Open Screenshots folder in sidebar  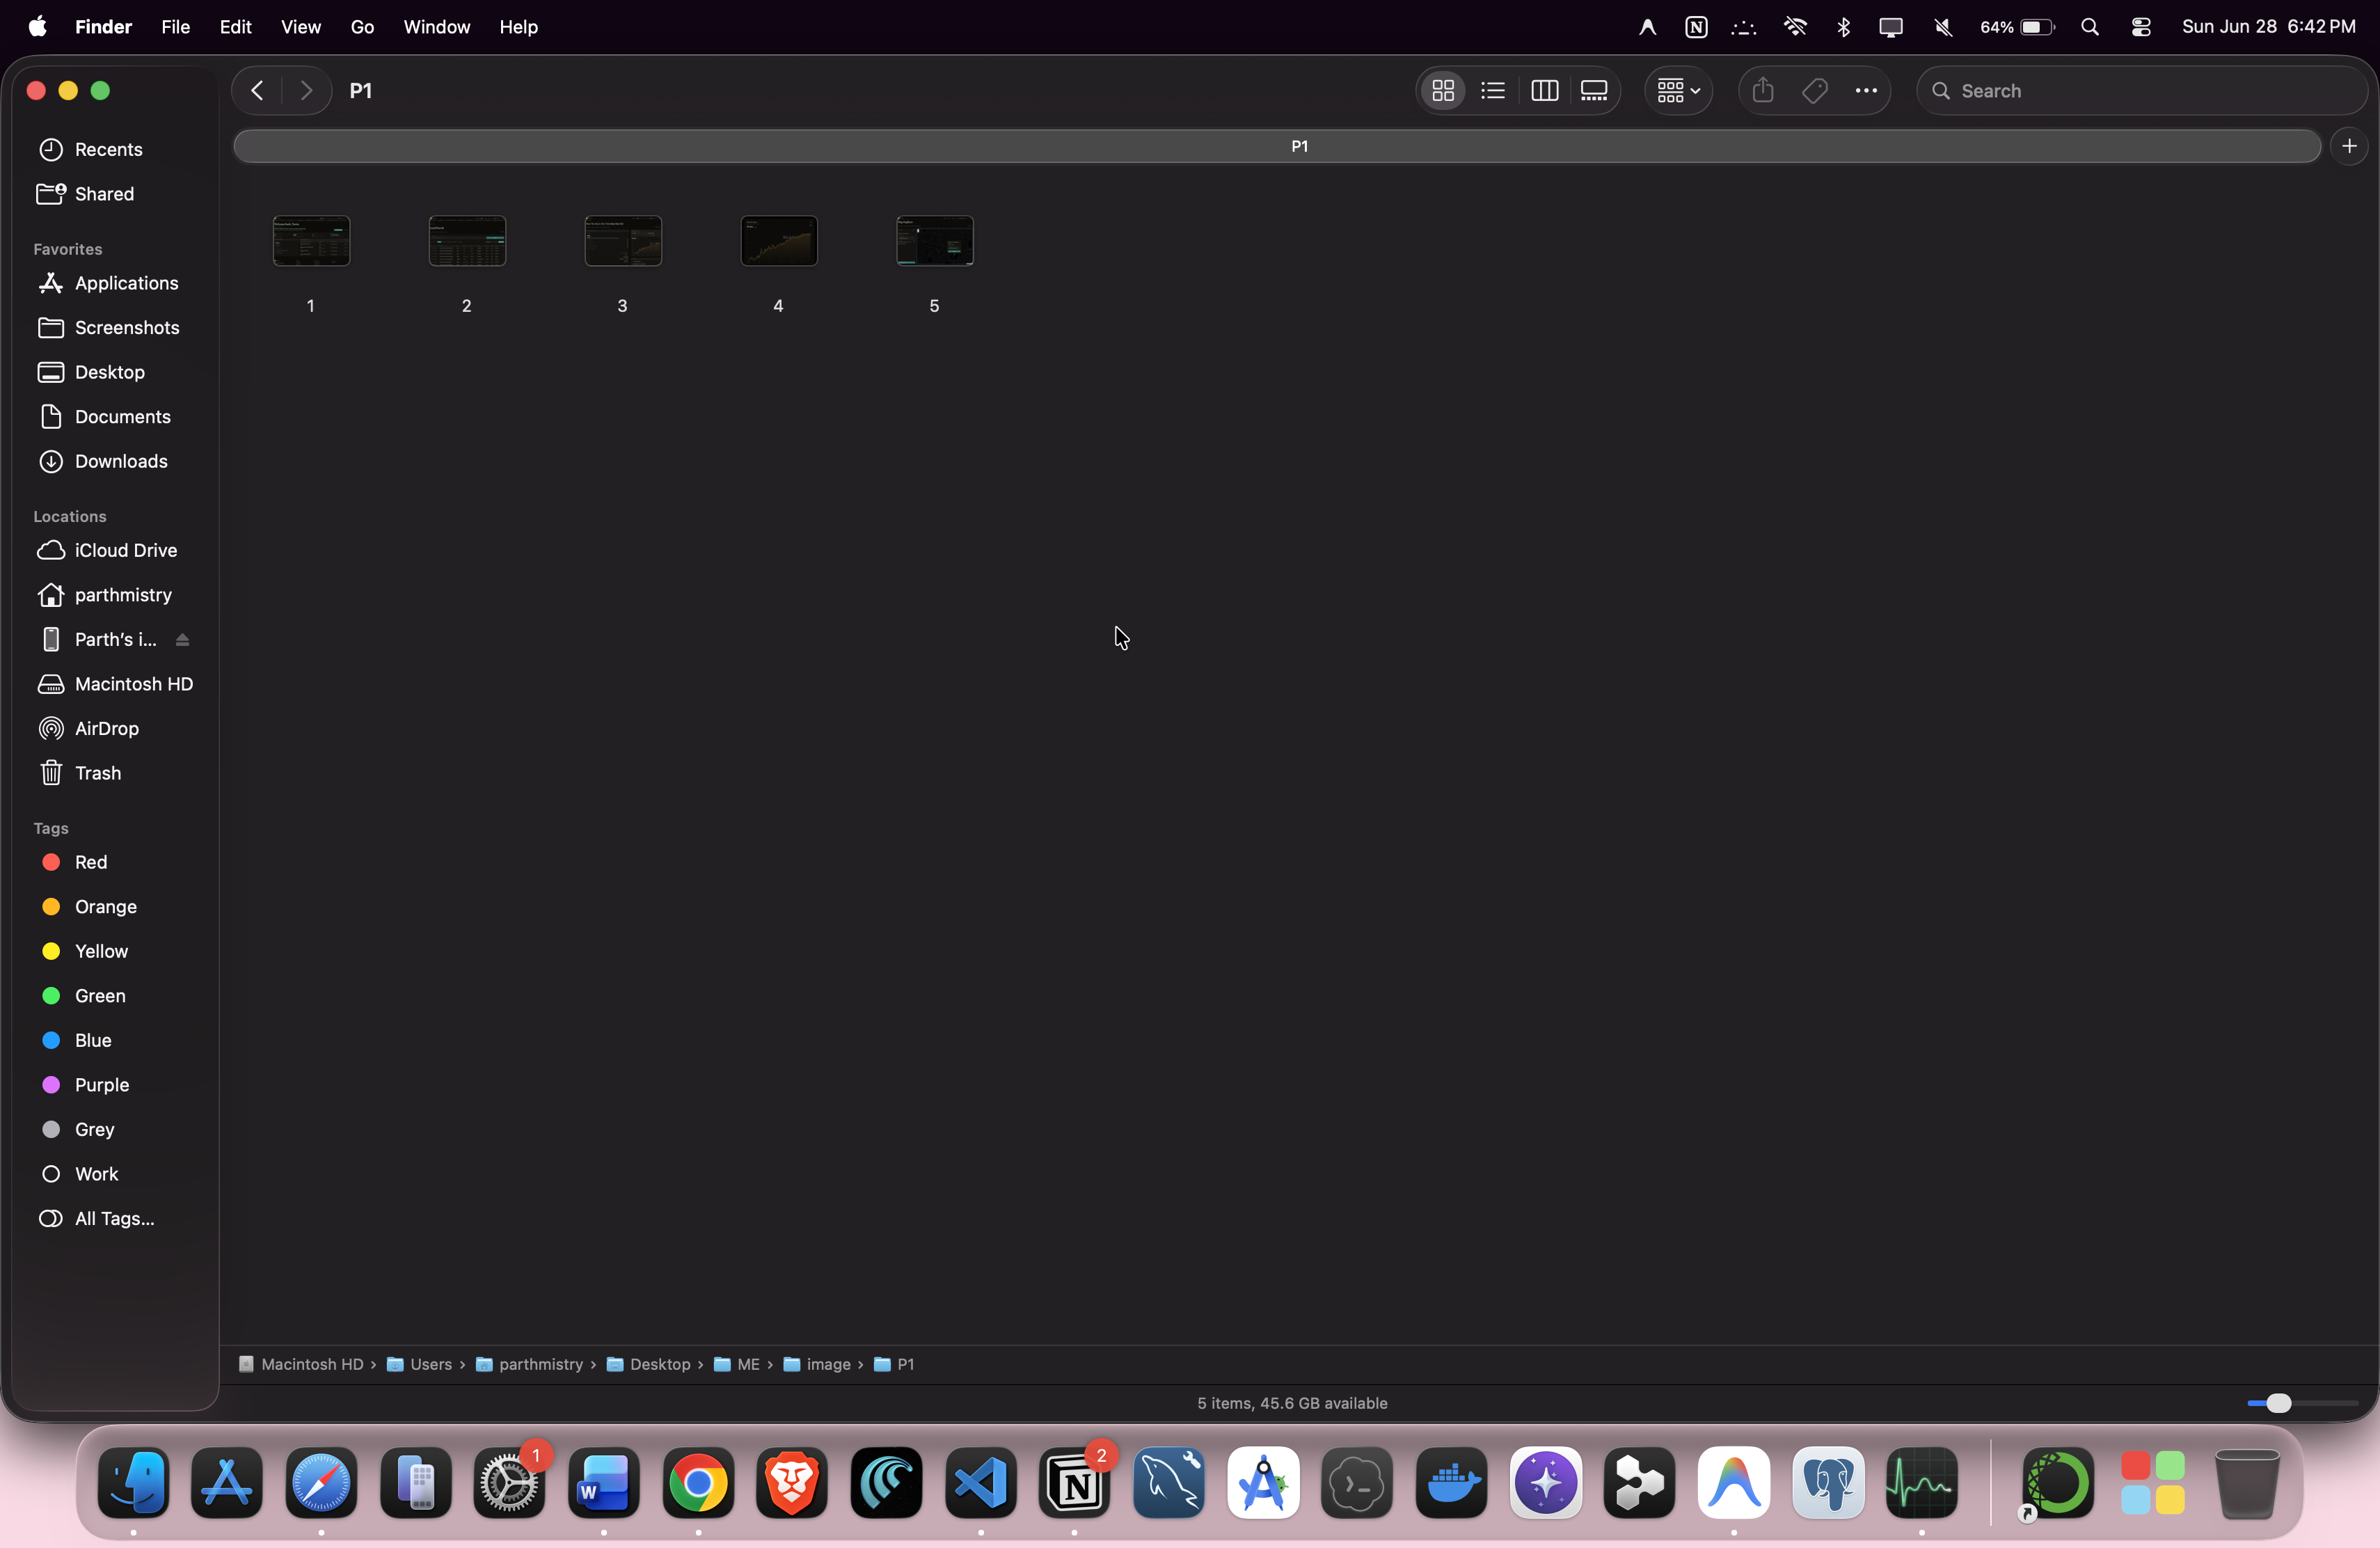(x=126, y=328)
